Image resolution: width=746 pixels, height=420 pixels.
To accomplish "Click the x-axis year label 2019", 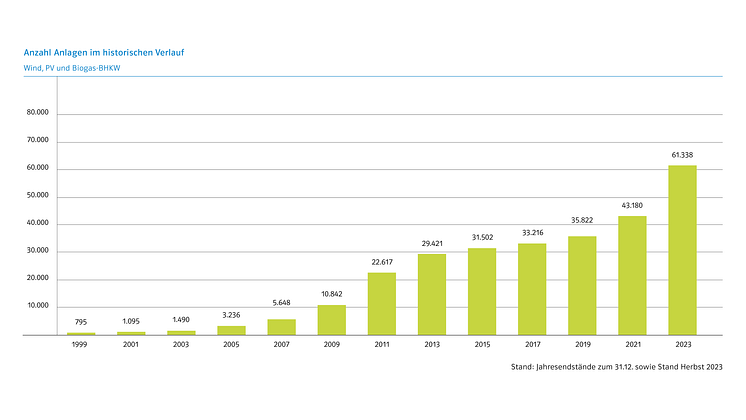I will click(x=583, y=344).
